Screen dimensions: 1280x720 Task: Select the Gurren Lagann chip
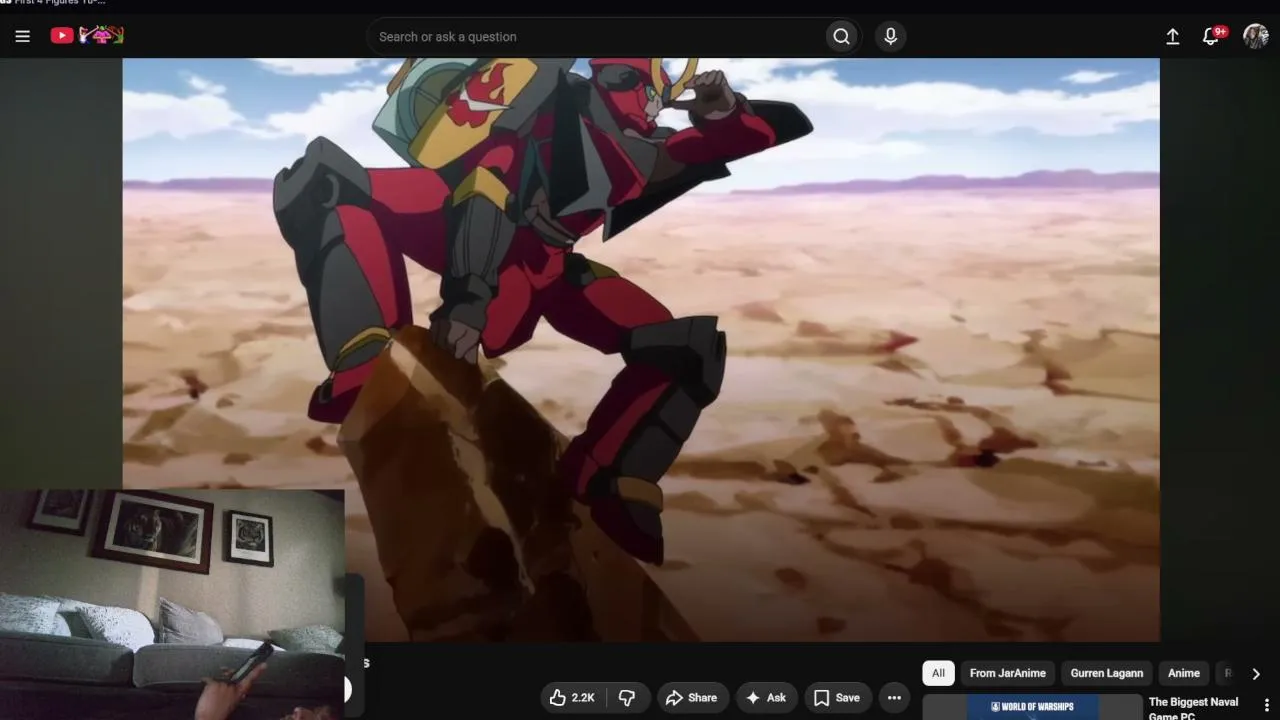pyautogui.click(x=1107, y=673)
